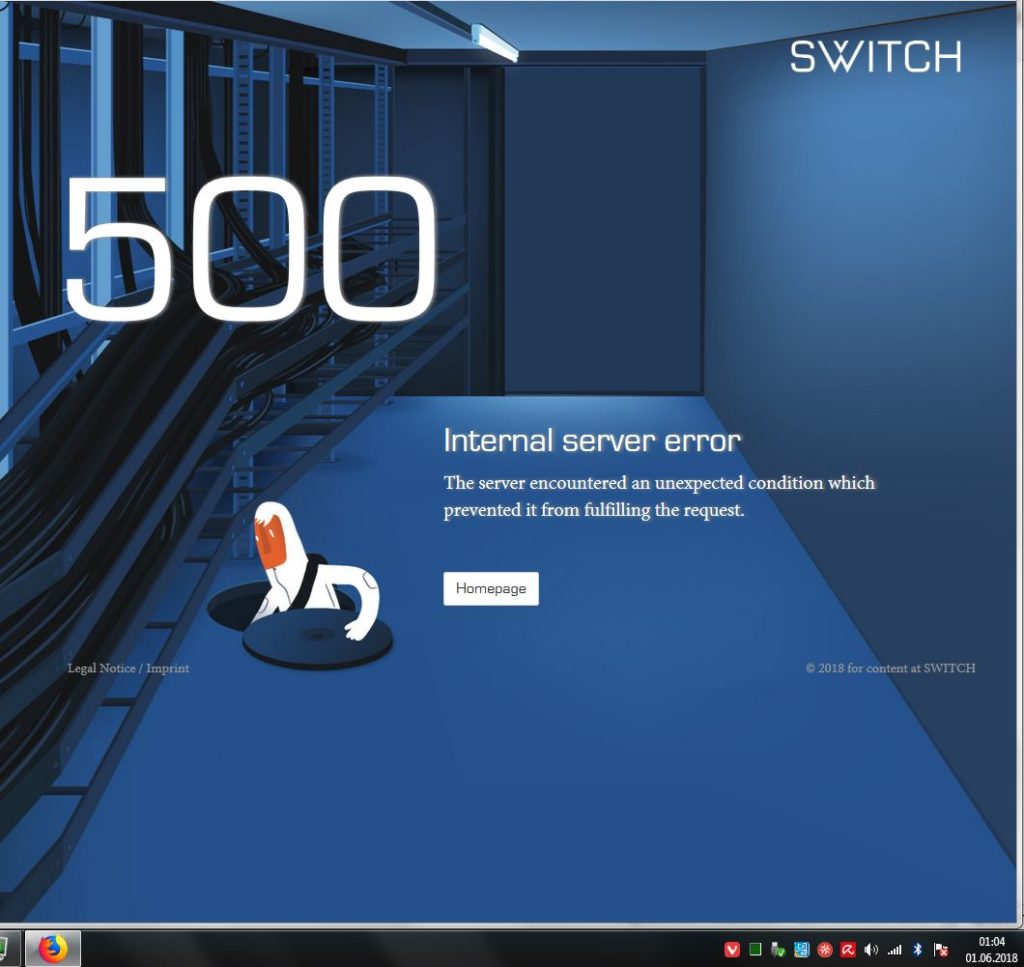1024x967 pixels.
Task: Open Safely Remove Hardware tray icon
Action: coord(777,949)
